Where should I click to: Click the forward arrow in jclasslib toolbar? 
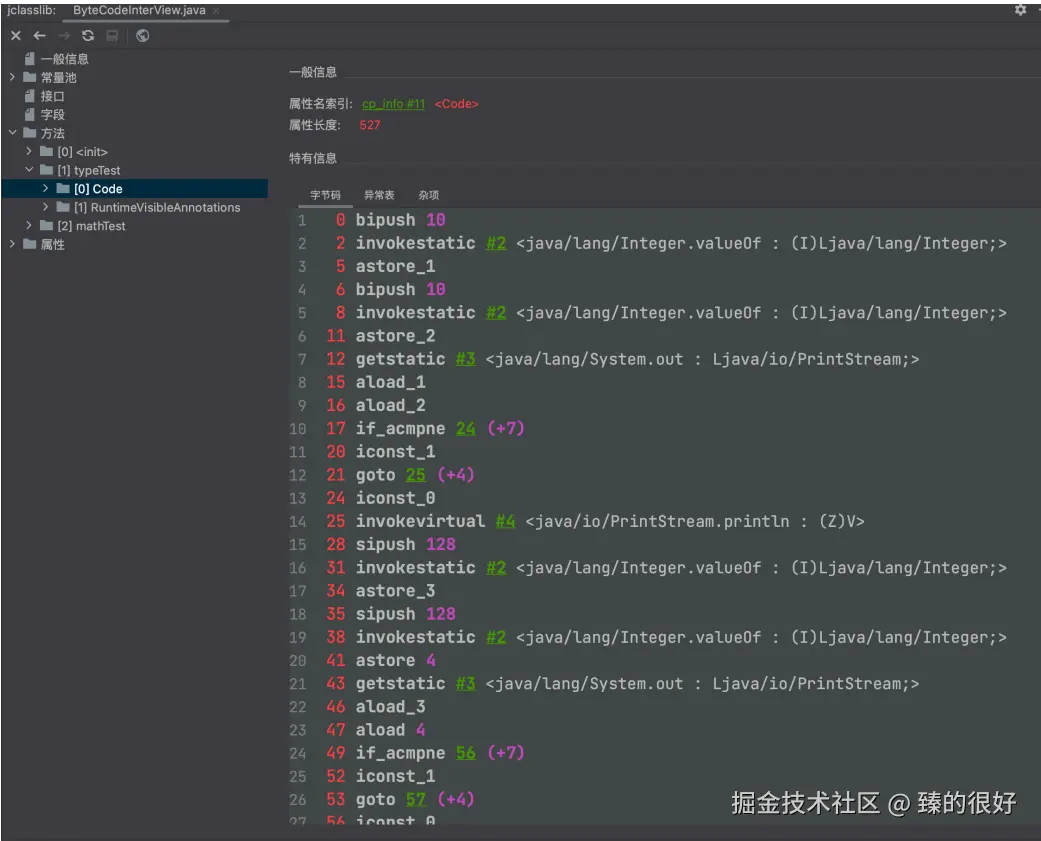pyautogui.click(x=64, y=36)
